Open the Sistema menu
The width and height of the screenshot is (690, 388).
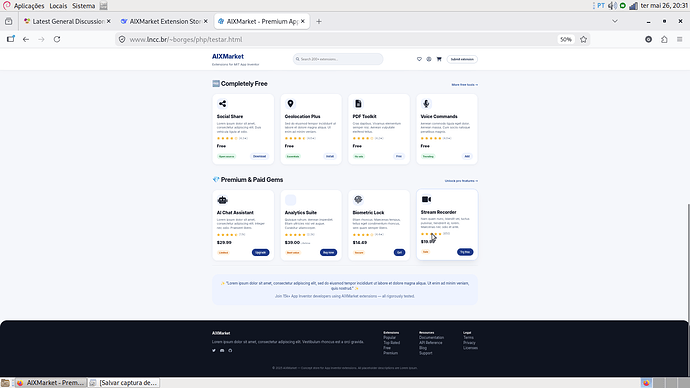click(84, 6)
